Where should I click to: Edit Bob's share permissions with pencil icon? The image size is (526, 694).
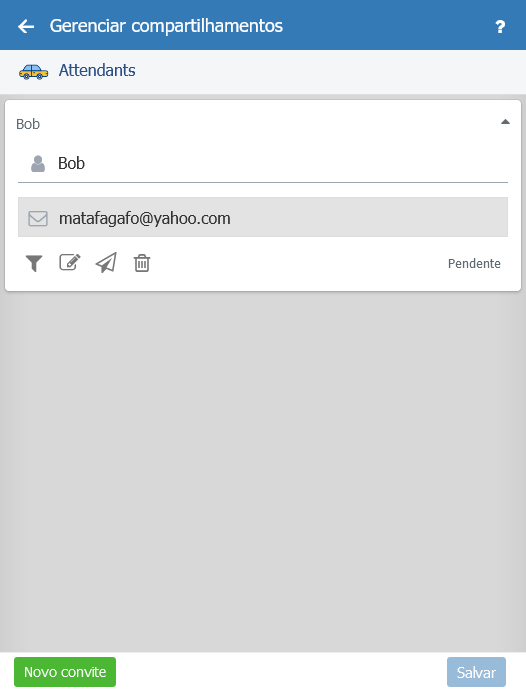point(70,262)
